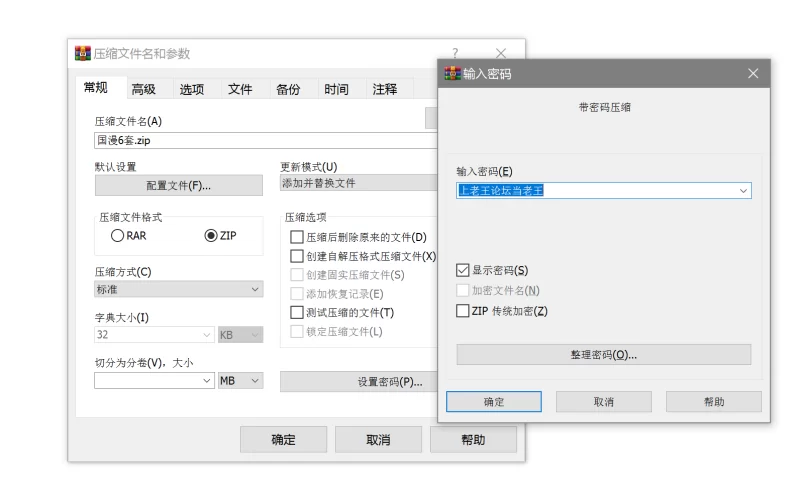Enable 测试压缩的文件 checkbox
The image size is (800, 482).
coord(296,313)
